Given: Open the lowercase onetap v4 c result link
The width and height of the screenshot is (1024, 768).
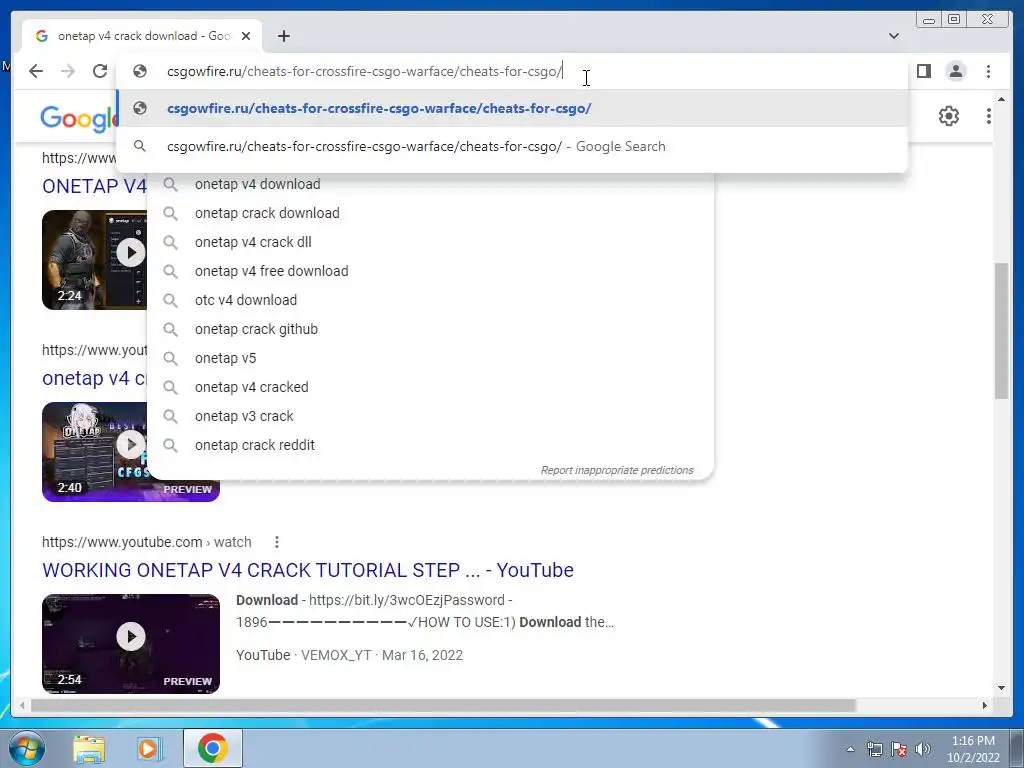Looking at the screenshot, I should click(x=94, y=378).
